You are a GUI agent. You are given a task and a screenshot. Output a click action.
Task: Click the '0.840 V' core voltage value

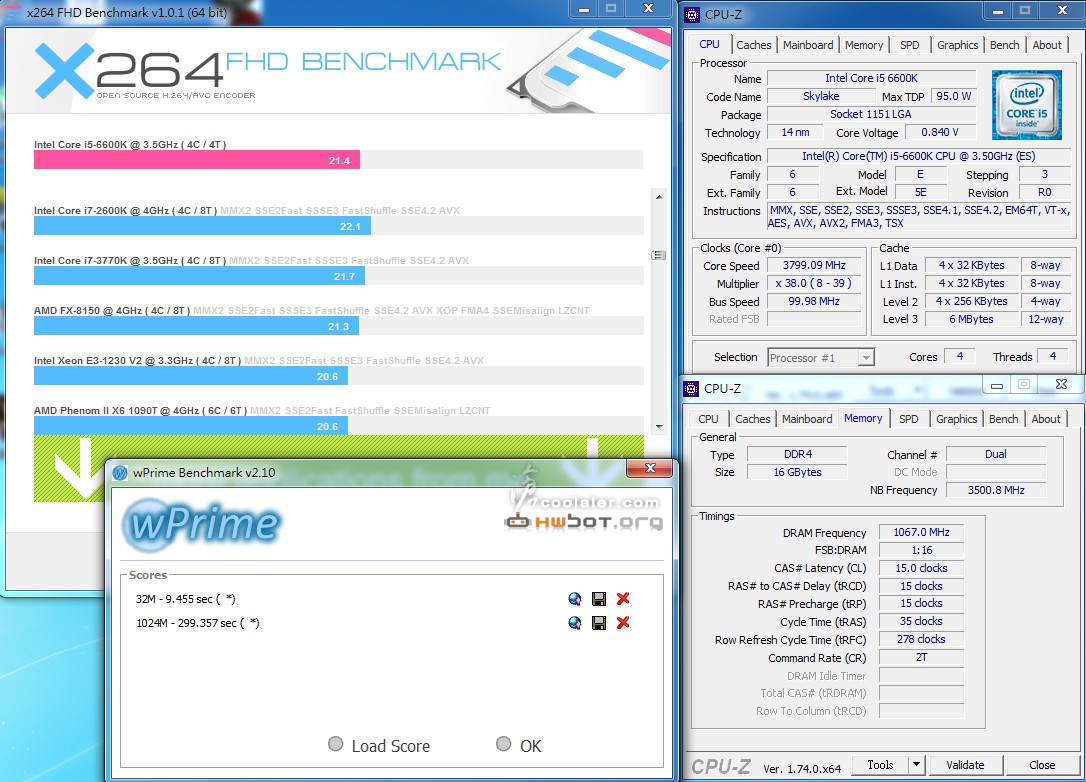tap(940, 132)
